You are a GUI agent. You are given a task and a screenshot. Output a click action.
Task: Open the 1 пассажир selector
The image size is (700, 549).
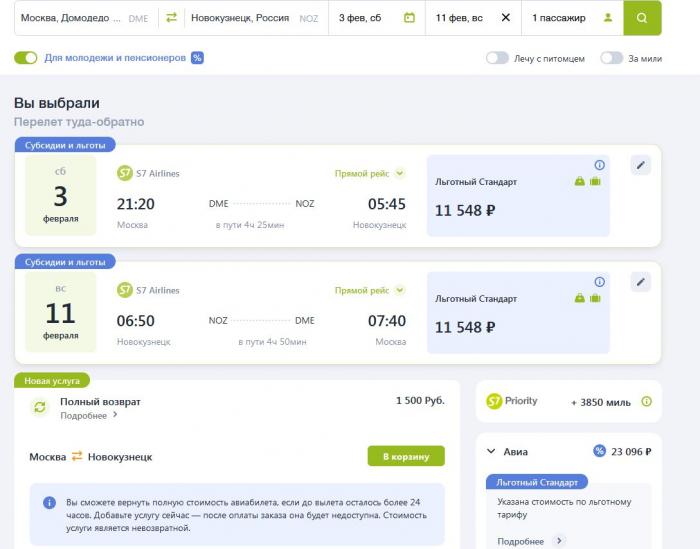pos(572,18)
